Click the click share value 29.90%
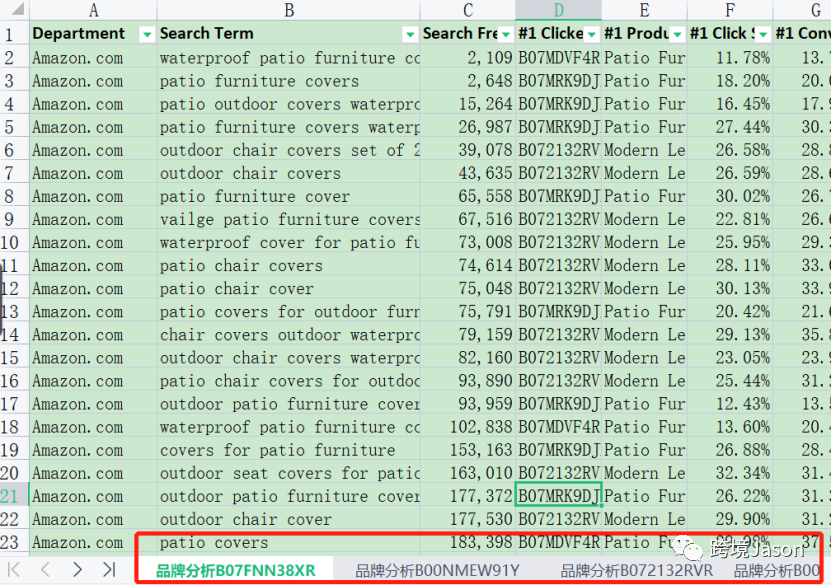This screenshot has height=585, width=831. (743, 520)
